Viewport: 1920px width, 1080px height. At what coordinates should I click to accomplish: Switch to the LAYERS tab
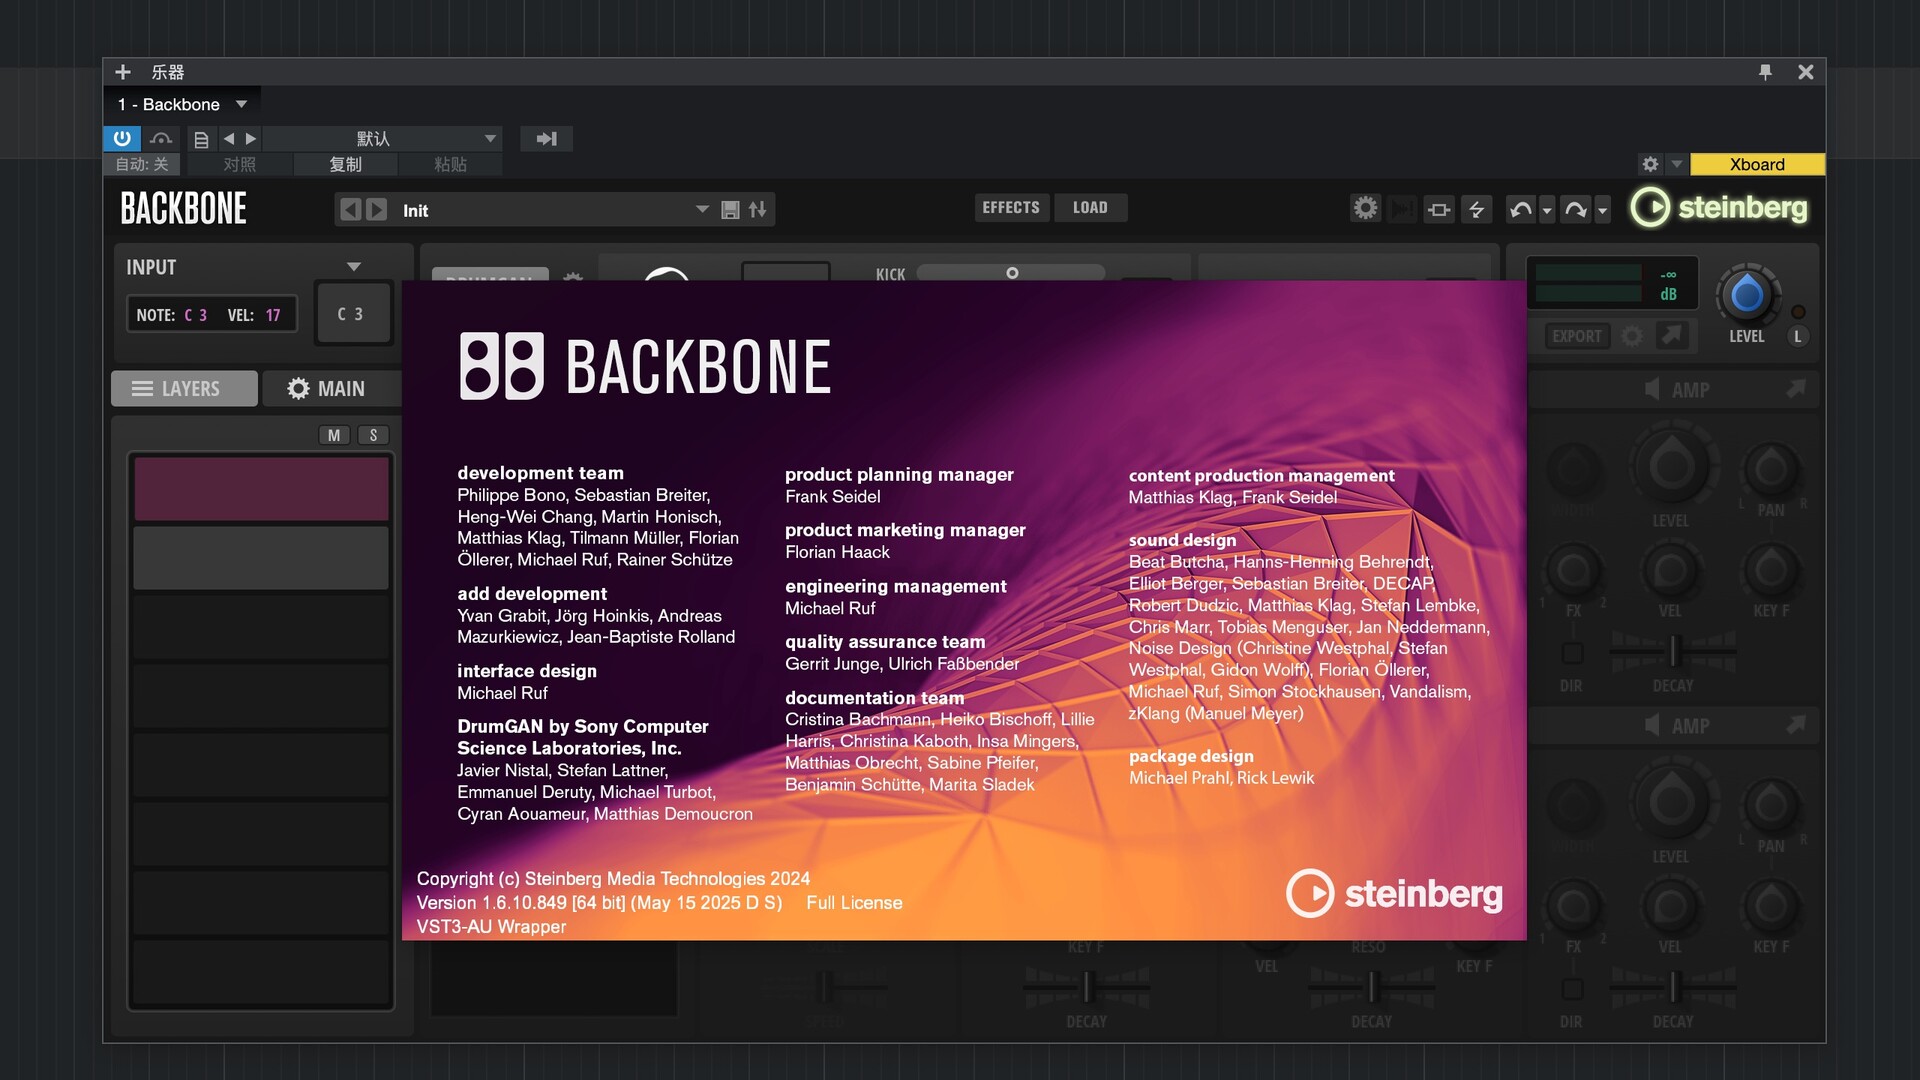[184, 389]
